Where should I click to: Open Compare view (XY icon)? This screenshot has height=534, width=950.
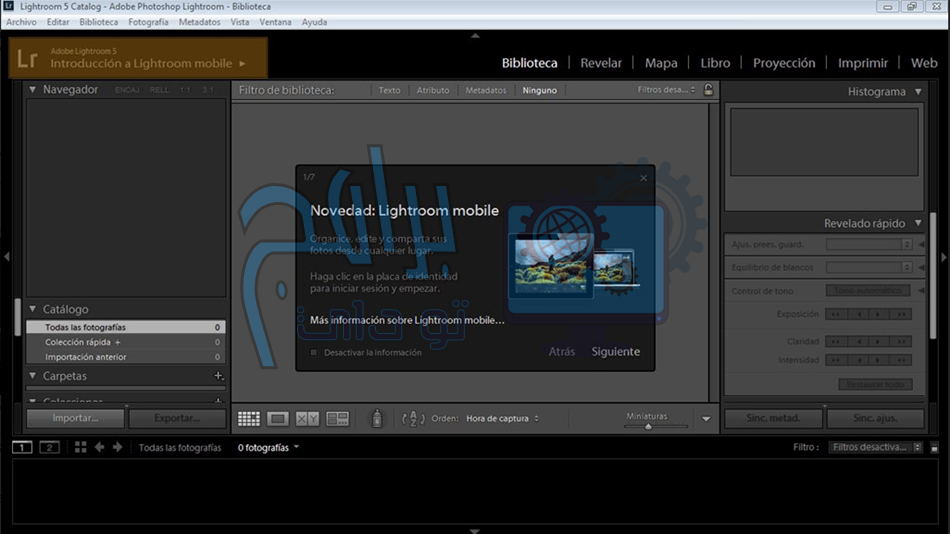point(308,419)
